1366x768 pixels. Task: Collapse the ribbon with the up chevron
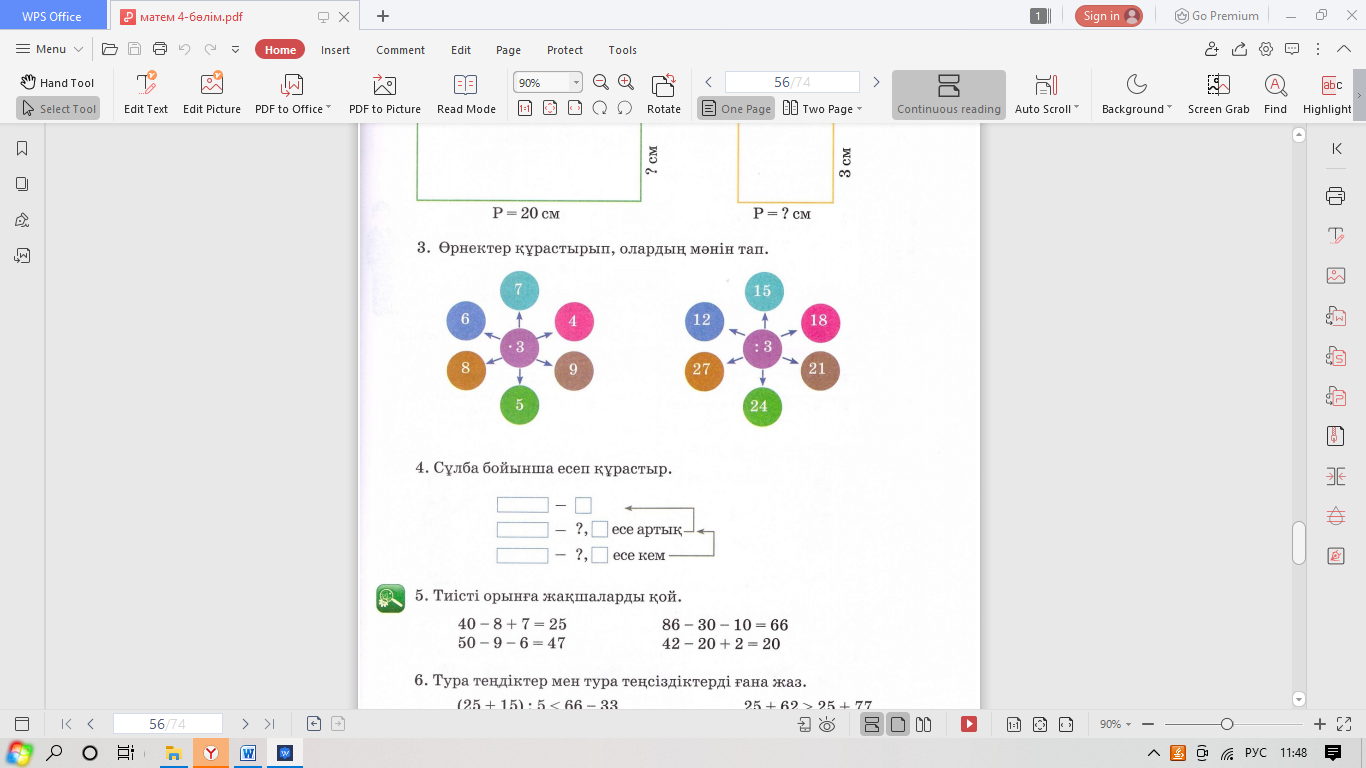1345,49
